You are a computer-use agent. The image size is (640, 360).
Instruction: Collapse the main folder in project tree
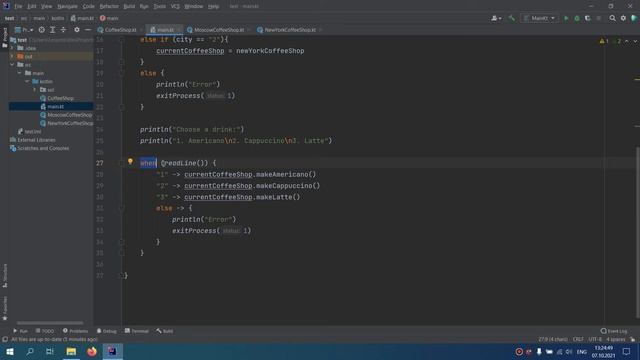[20, 73]
